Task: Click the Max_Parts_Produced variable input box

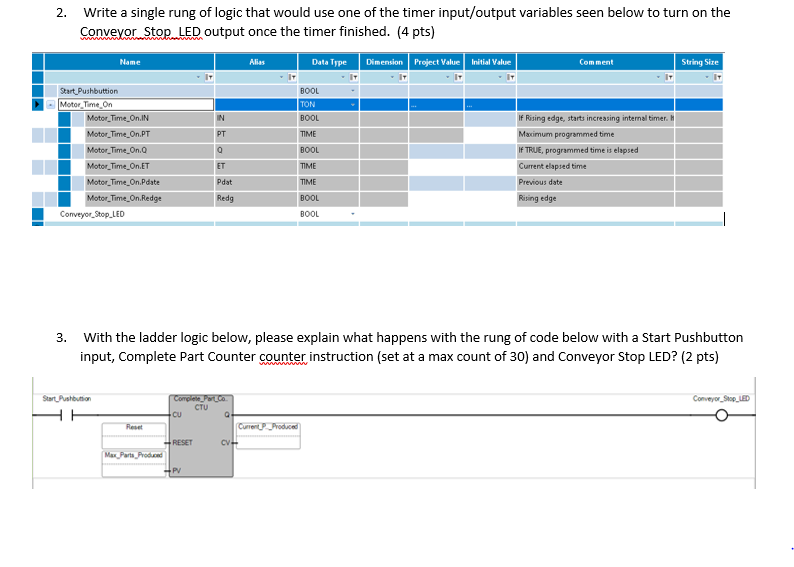Action: [134, 464]
